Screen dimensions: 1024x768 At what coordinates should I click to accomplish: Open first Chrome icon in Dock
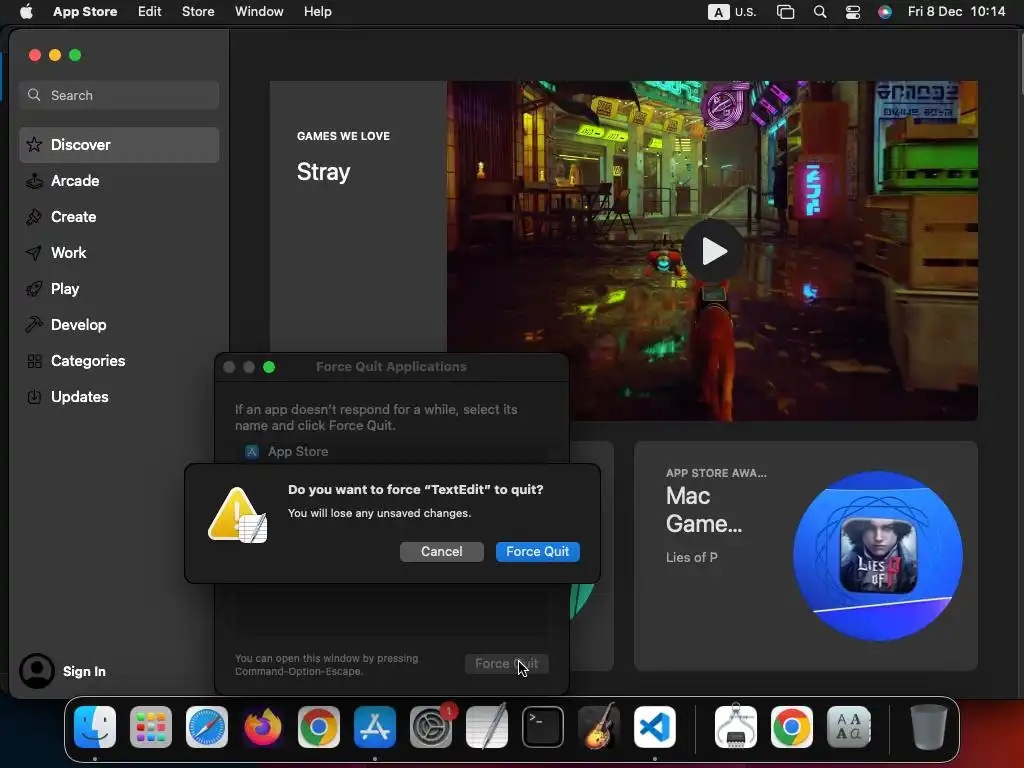pos(319,727)
